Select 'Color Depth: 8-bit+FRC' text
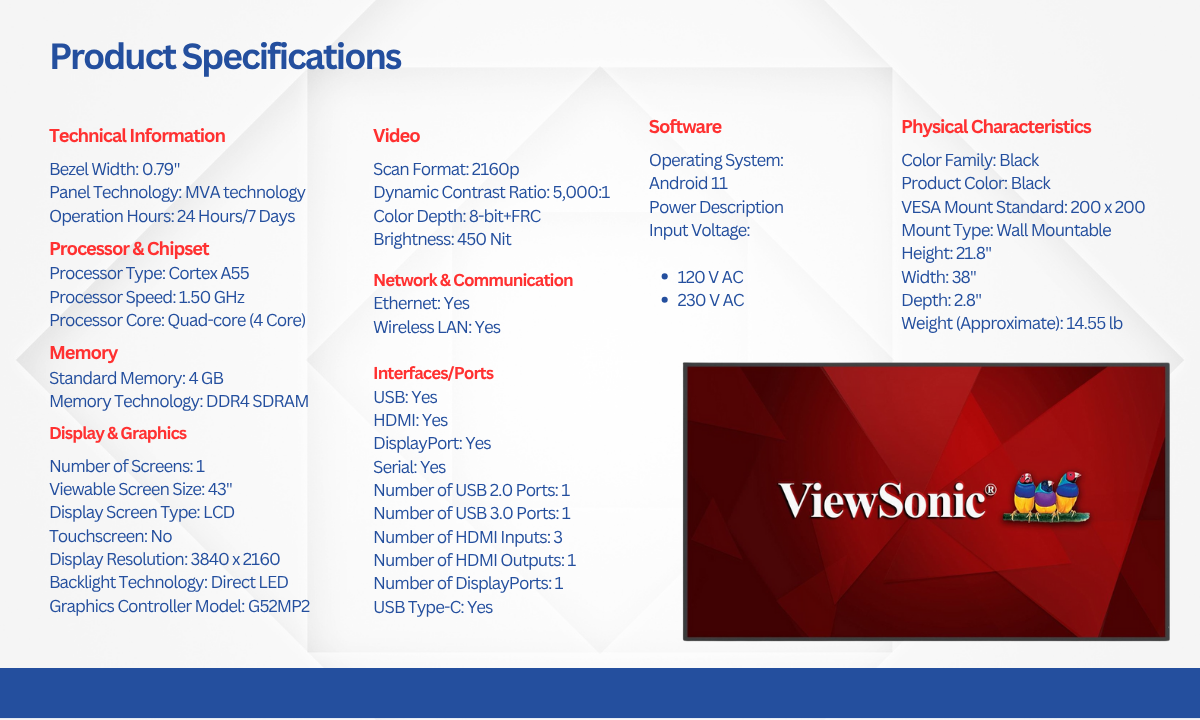This screenshot has height=720, width=1200. coord(457,216)
